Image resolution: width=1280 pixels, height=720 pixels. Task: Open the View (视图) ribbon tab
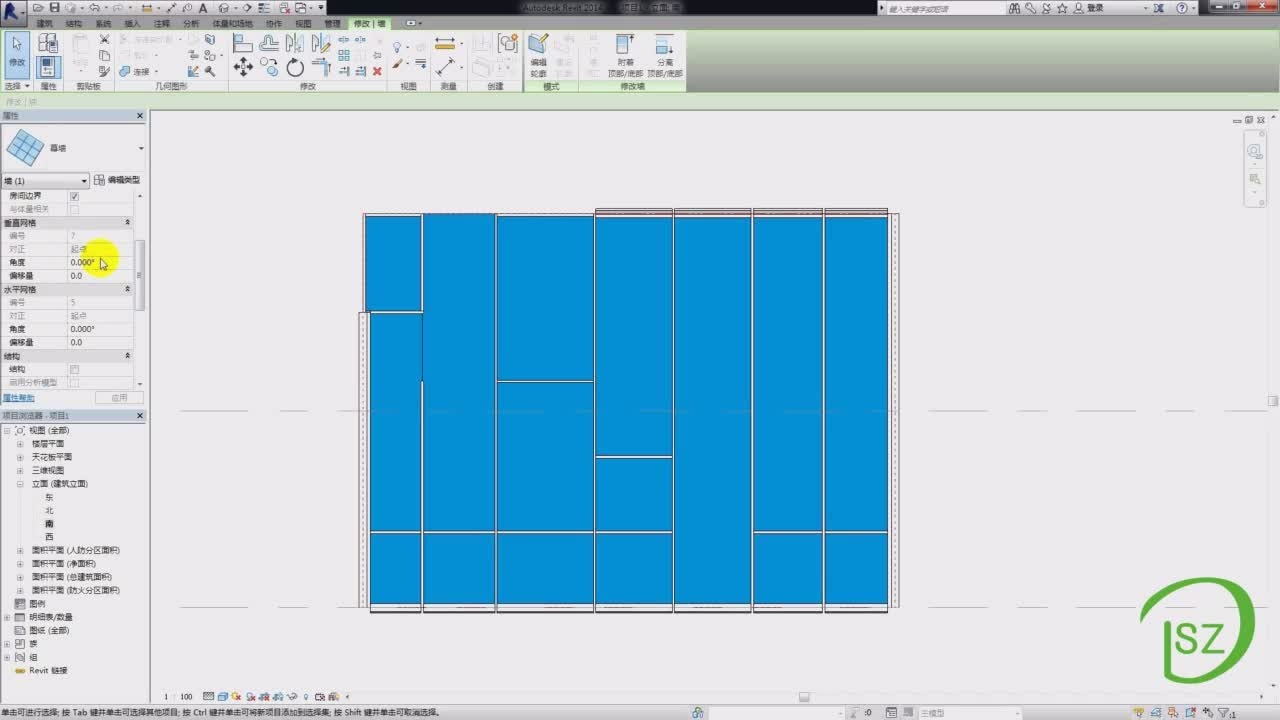point(303,23)
